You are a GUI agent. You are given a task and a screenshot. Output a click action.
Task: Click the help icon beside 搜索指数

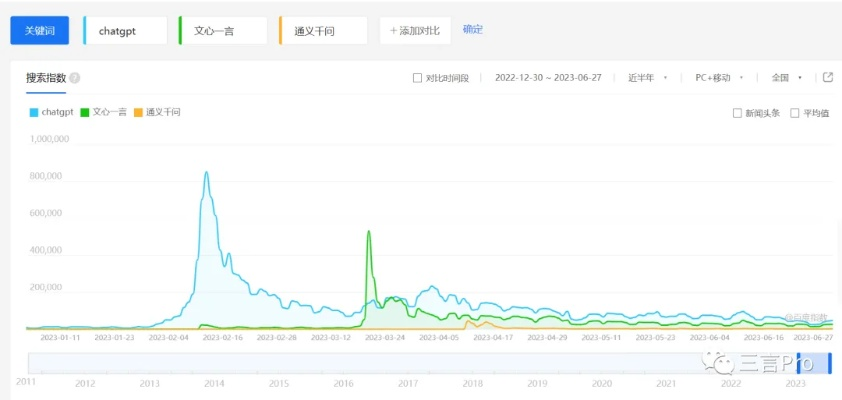[x=75, y=78]
